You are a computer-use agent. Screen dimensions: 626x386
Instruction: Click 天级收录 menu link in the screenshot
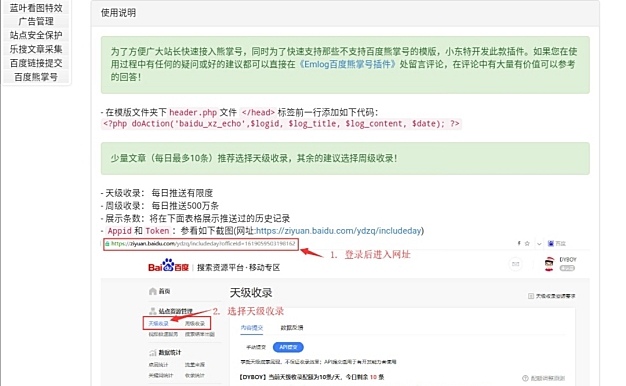tap(158, 324)
